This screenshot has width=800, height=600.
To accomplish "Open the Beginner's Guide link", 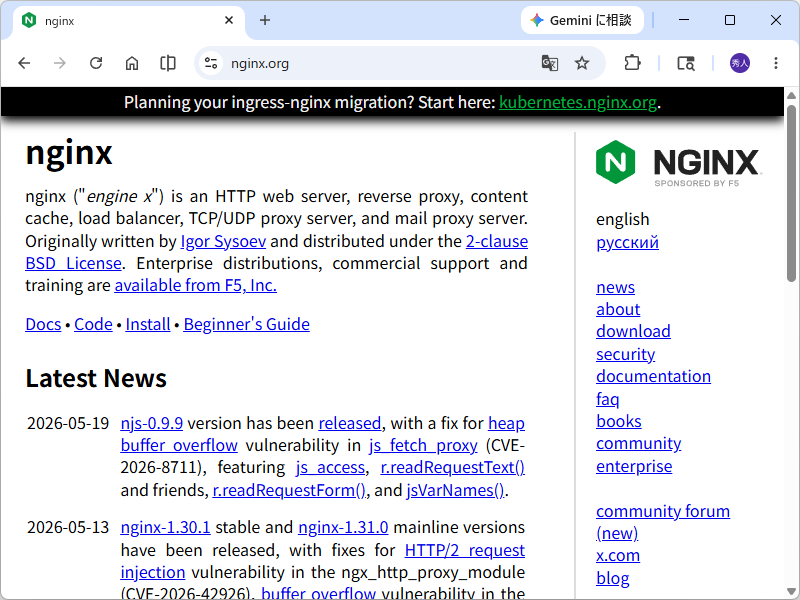I will [x=246, y=324].
